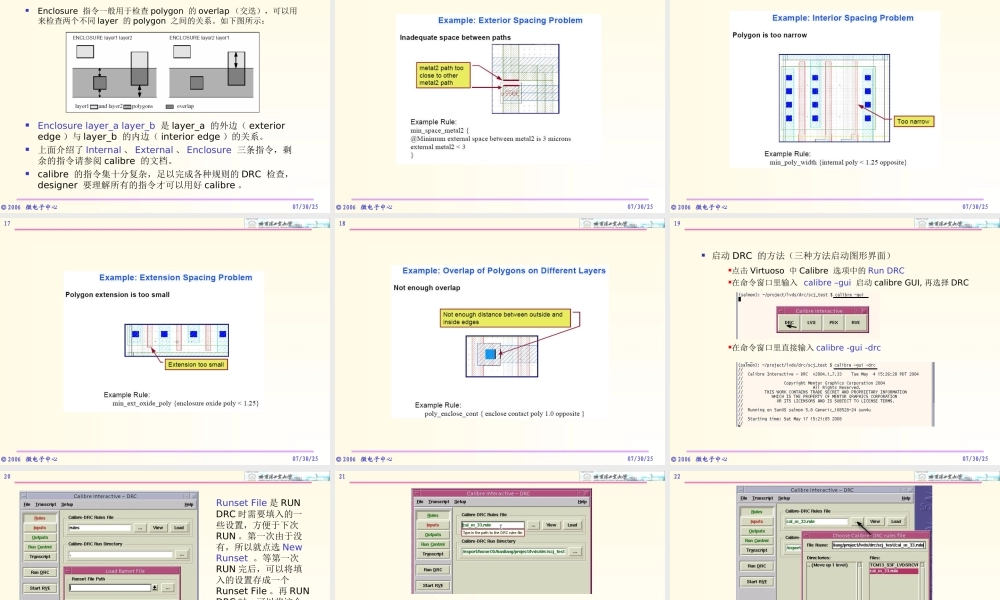
Task: Click 'Polygon extension is too small' heading
Action: [x=117, y=295]
